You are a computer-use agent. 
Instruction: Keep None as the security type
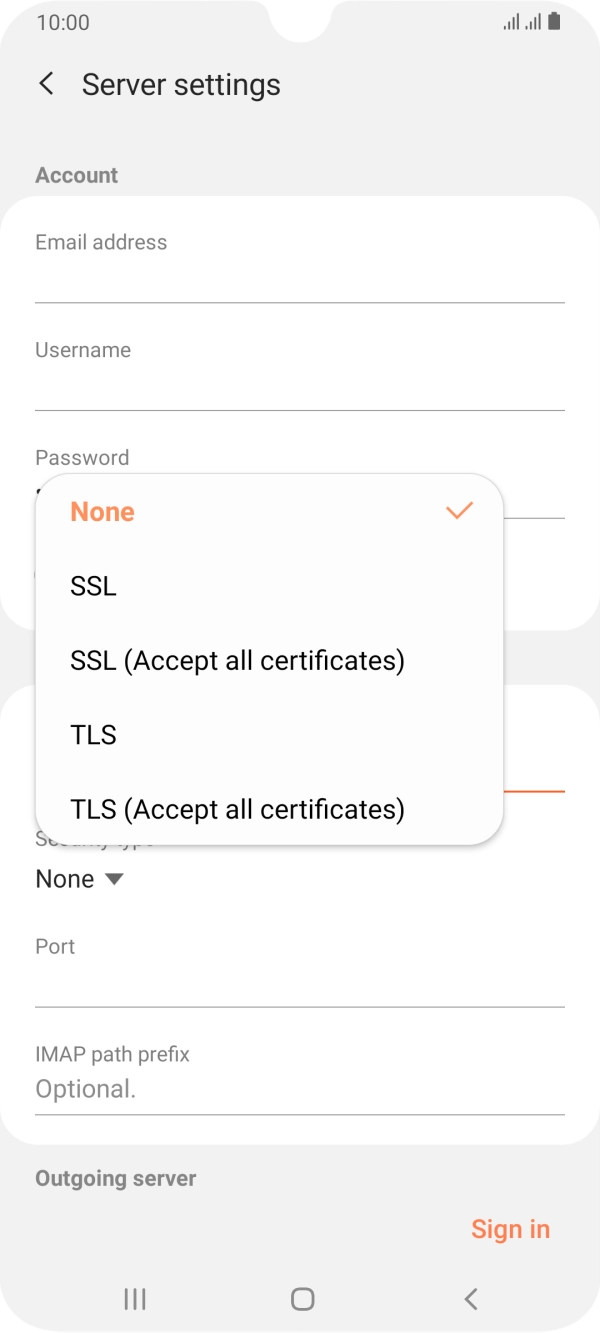[x=103, y=511]
